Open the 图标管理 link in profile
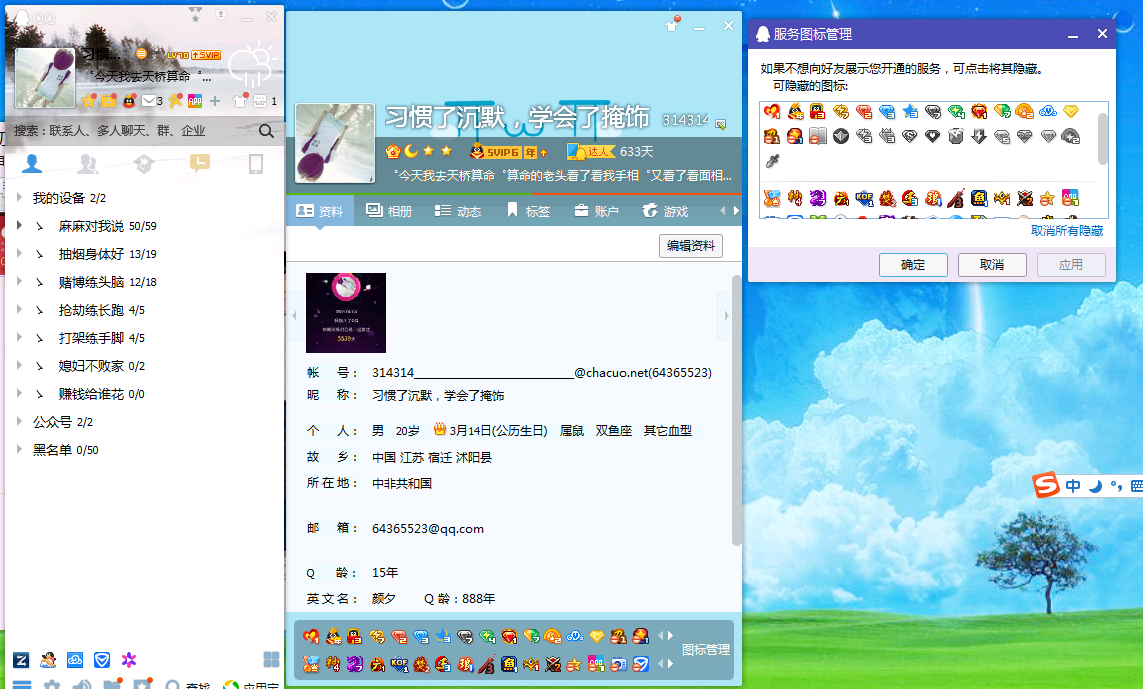Screen dimensions: 1143x689 706,650
